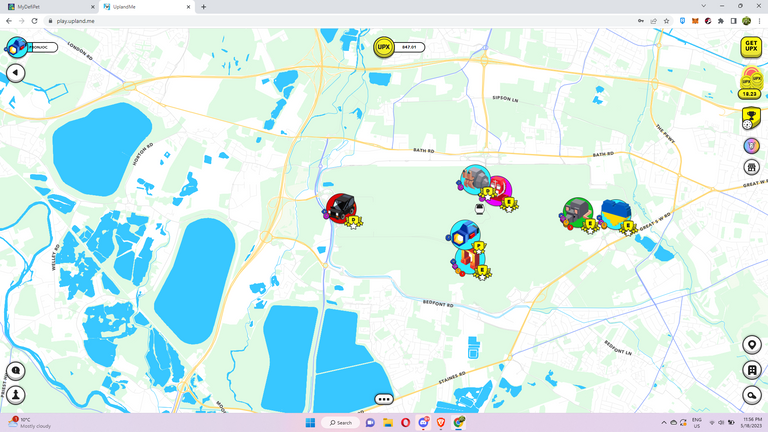The image size is (768, 432).
Task: Select the black car marker on red circle
Action: tap(341, 208)
